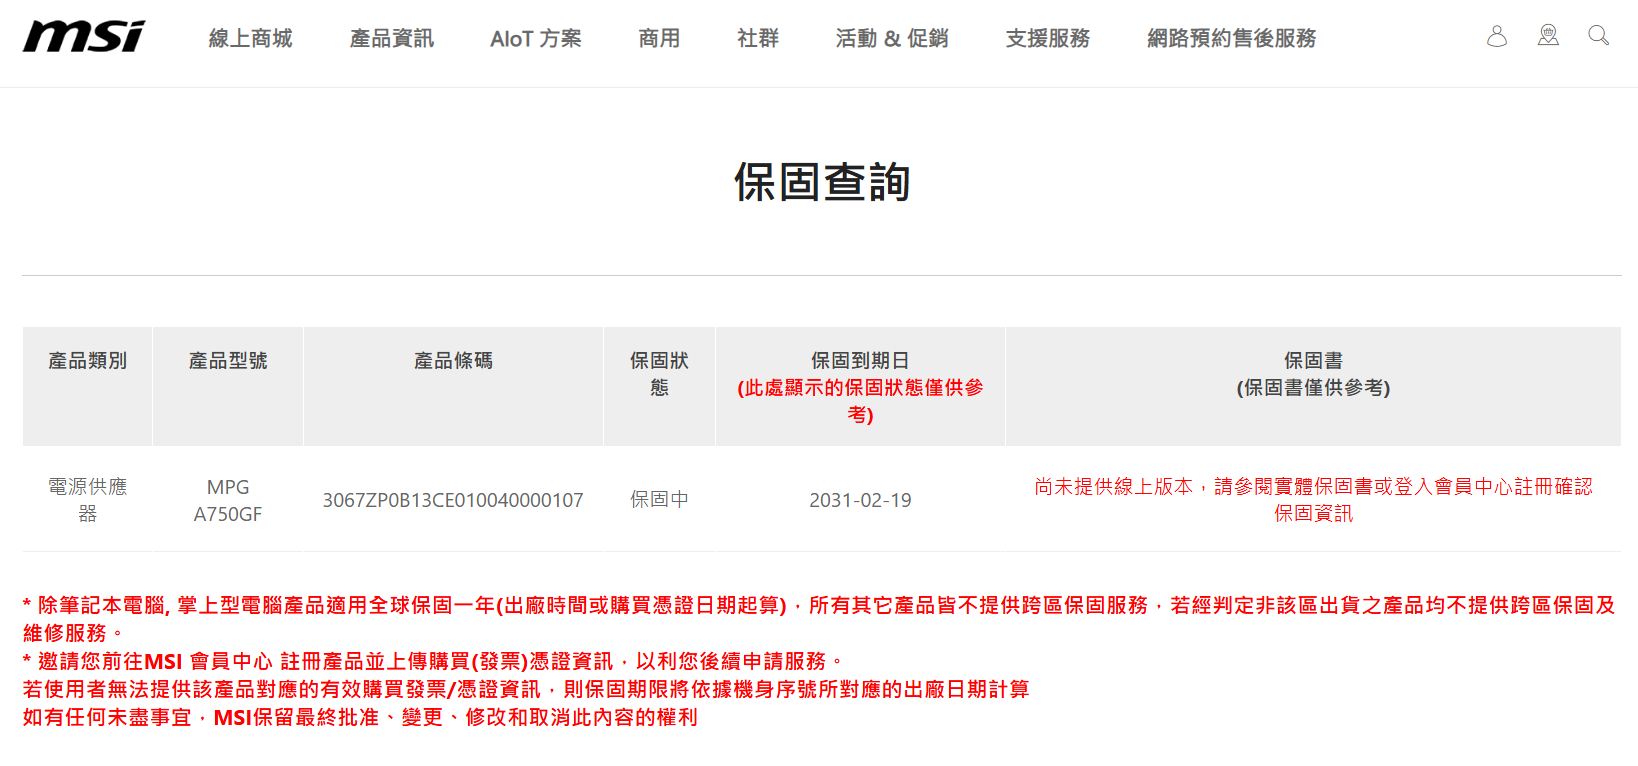Click the search magnifier icon
This screenshot has height=766, width=1638.
[1599, 36]
